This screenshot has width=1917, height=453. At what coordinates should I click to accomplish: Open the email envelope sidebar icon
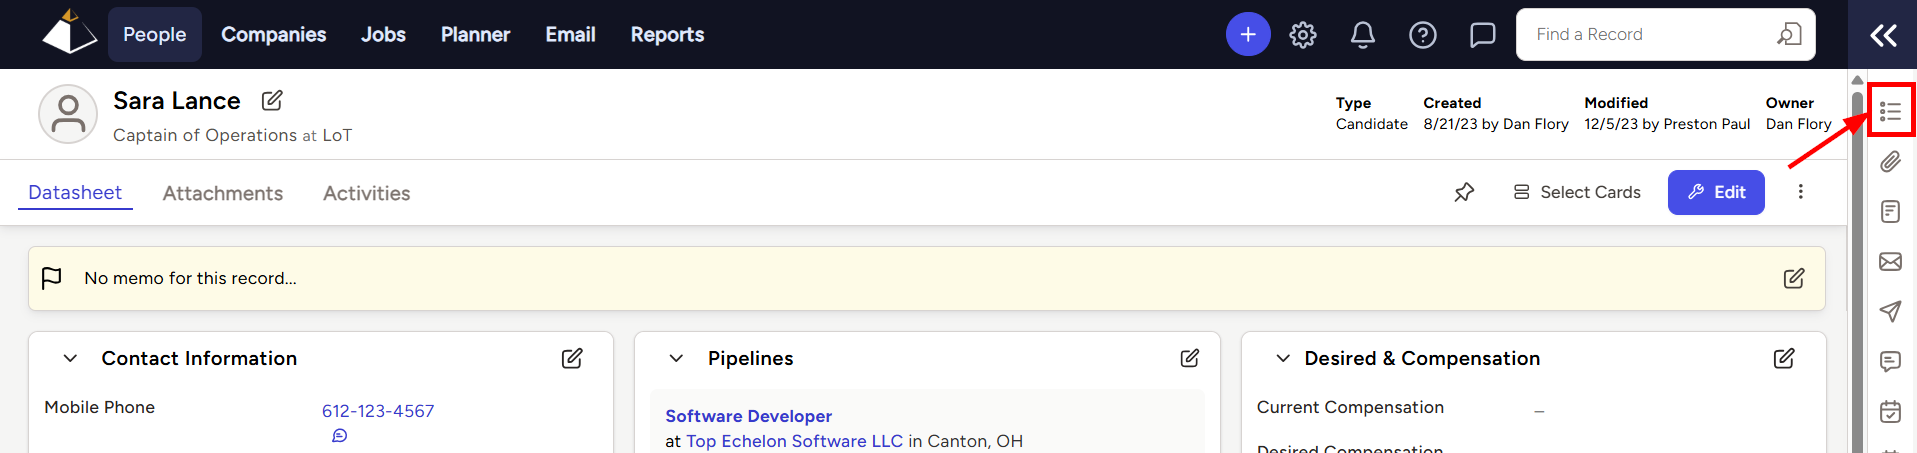click(1890, 261)
